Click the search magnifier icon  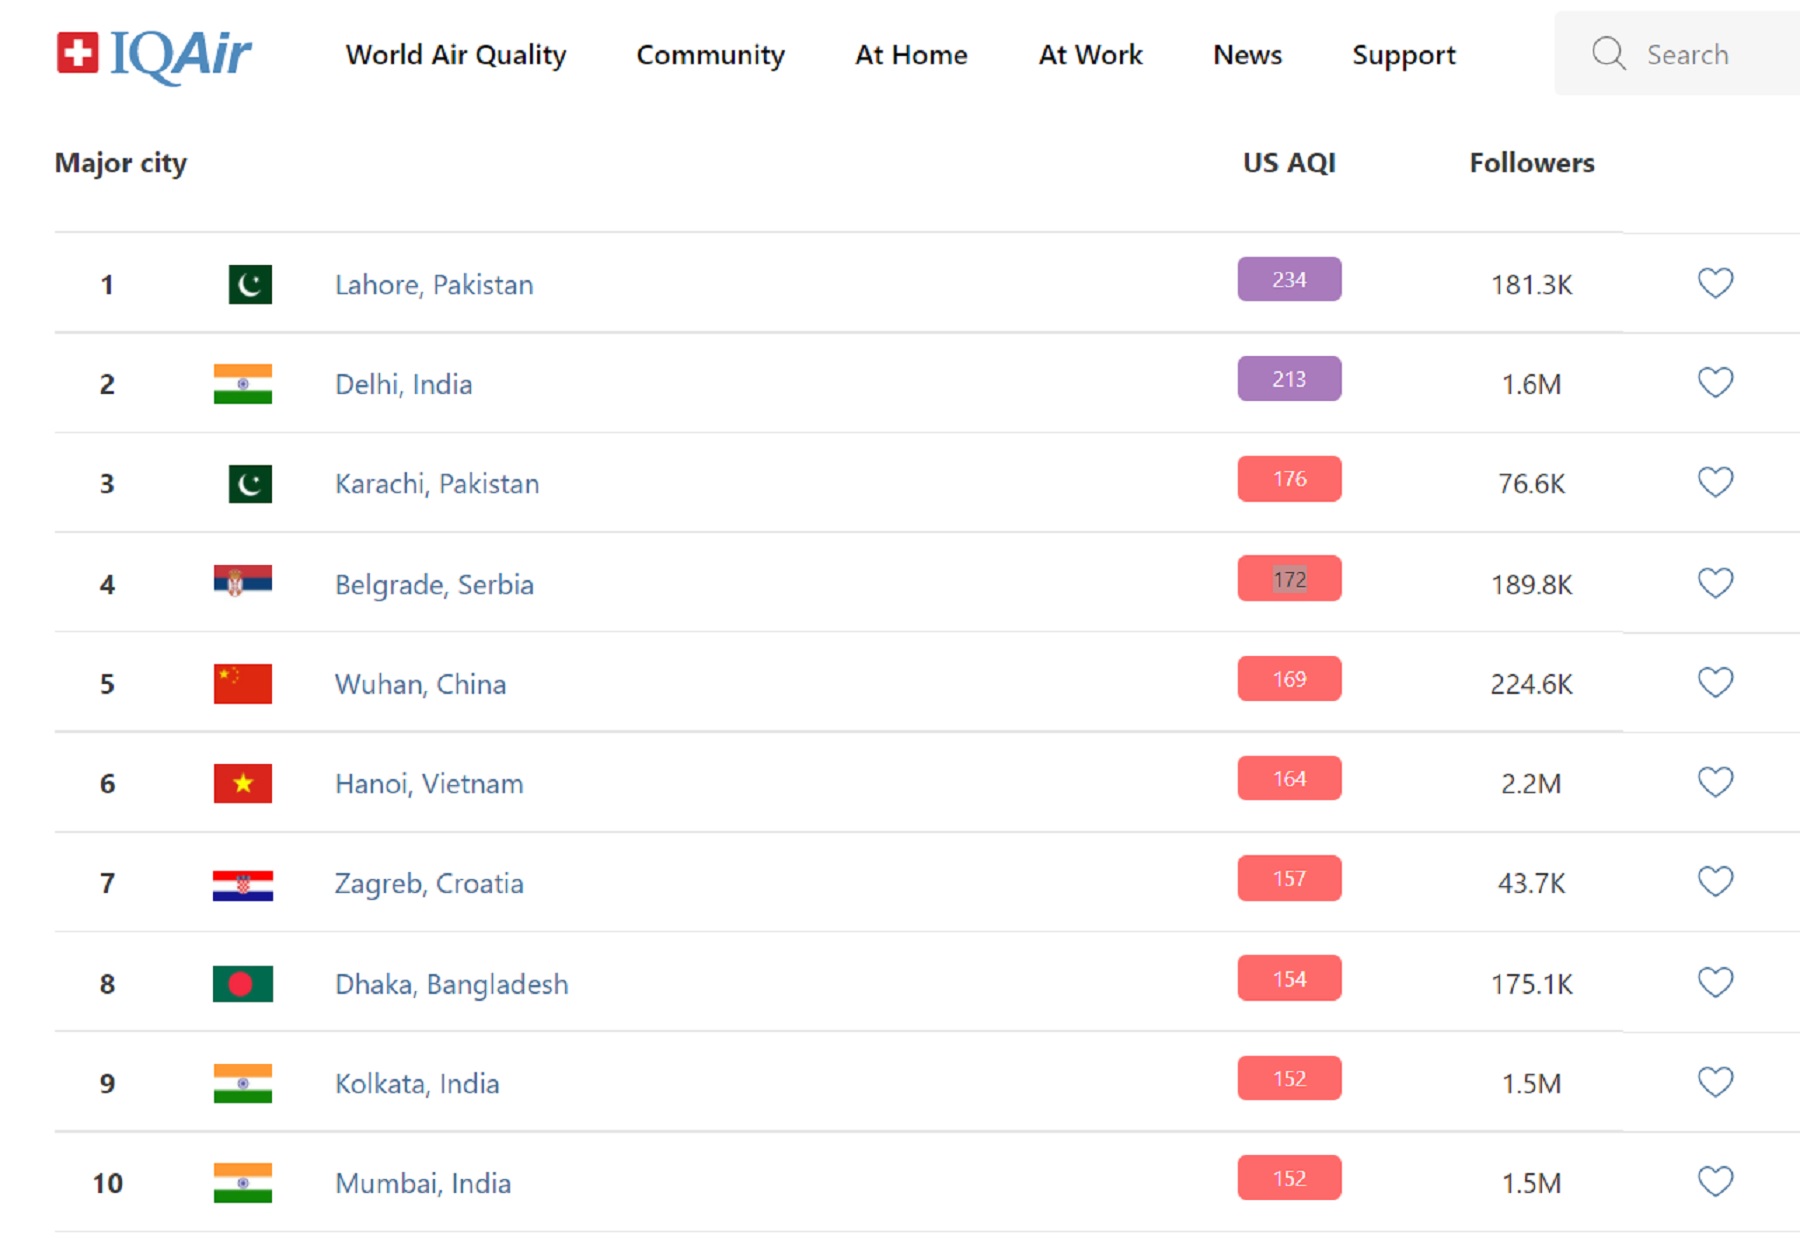(x=1608, y=53)
